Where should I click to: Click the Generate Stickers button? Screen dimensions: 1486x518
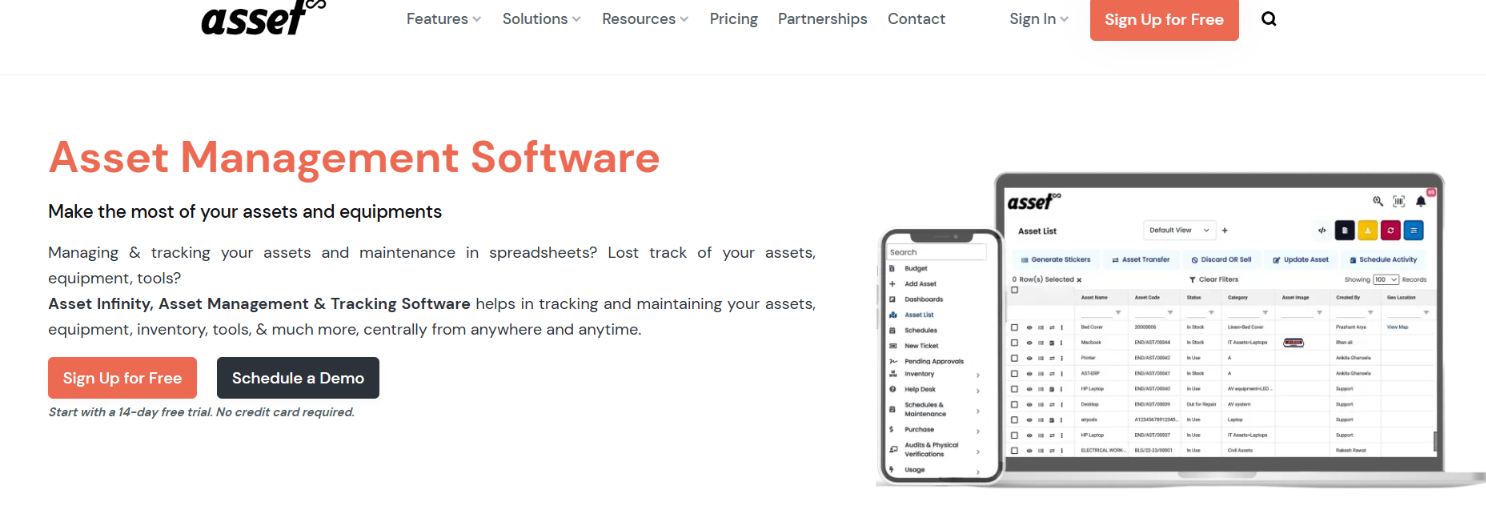click(1055, 260)
